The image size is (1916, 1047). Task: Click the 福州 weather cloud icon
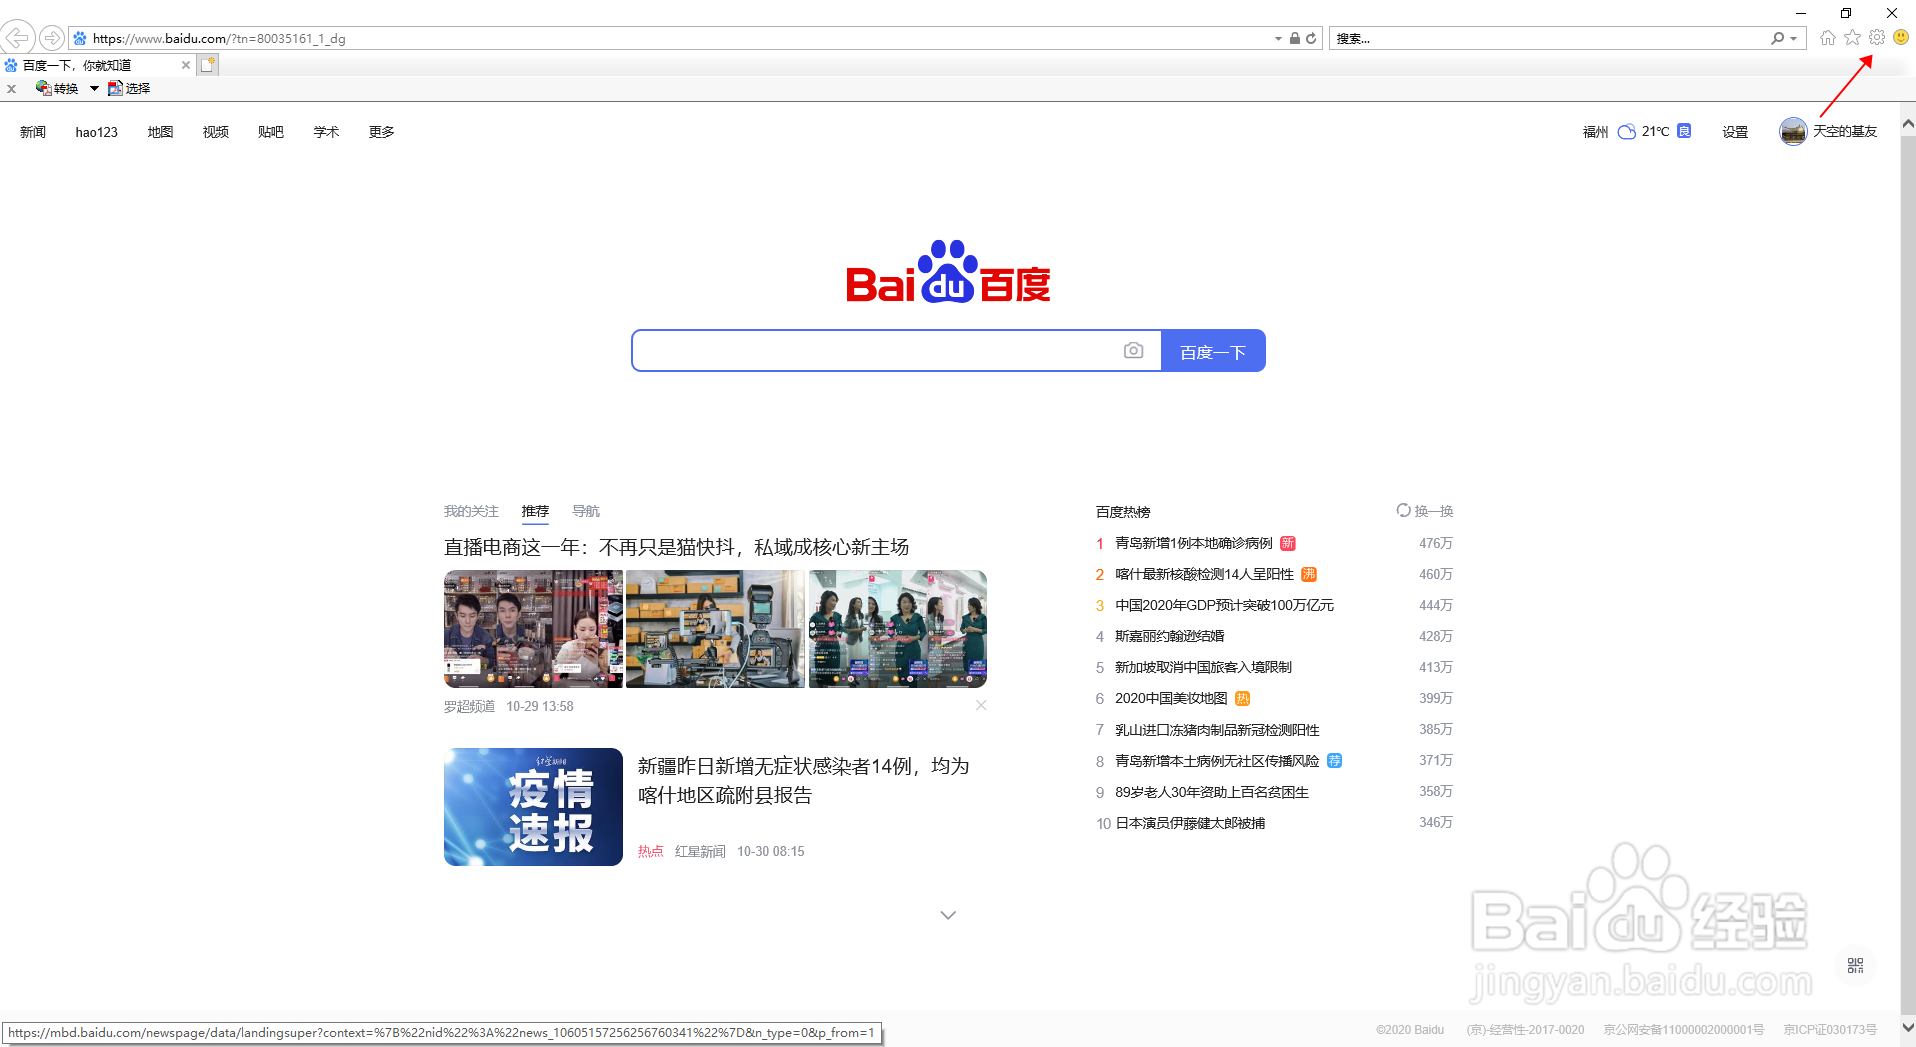pyautogui.click(x=1627, y=131)
